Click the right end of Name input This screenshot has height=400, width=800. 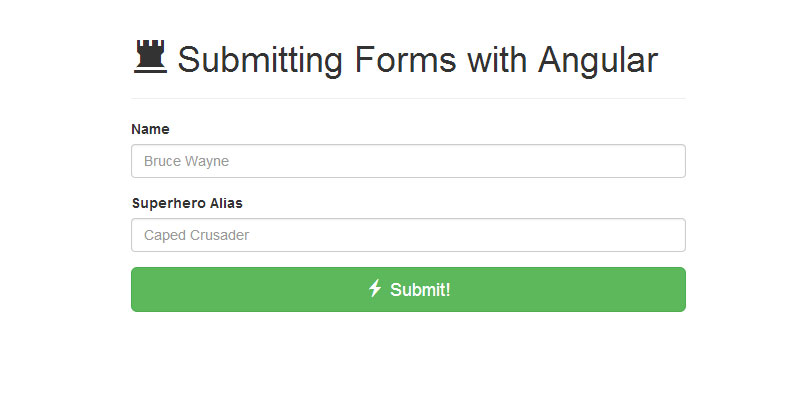pyautogui.click(x=672, y=161)
